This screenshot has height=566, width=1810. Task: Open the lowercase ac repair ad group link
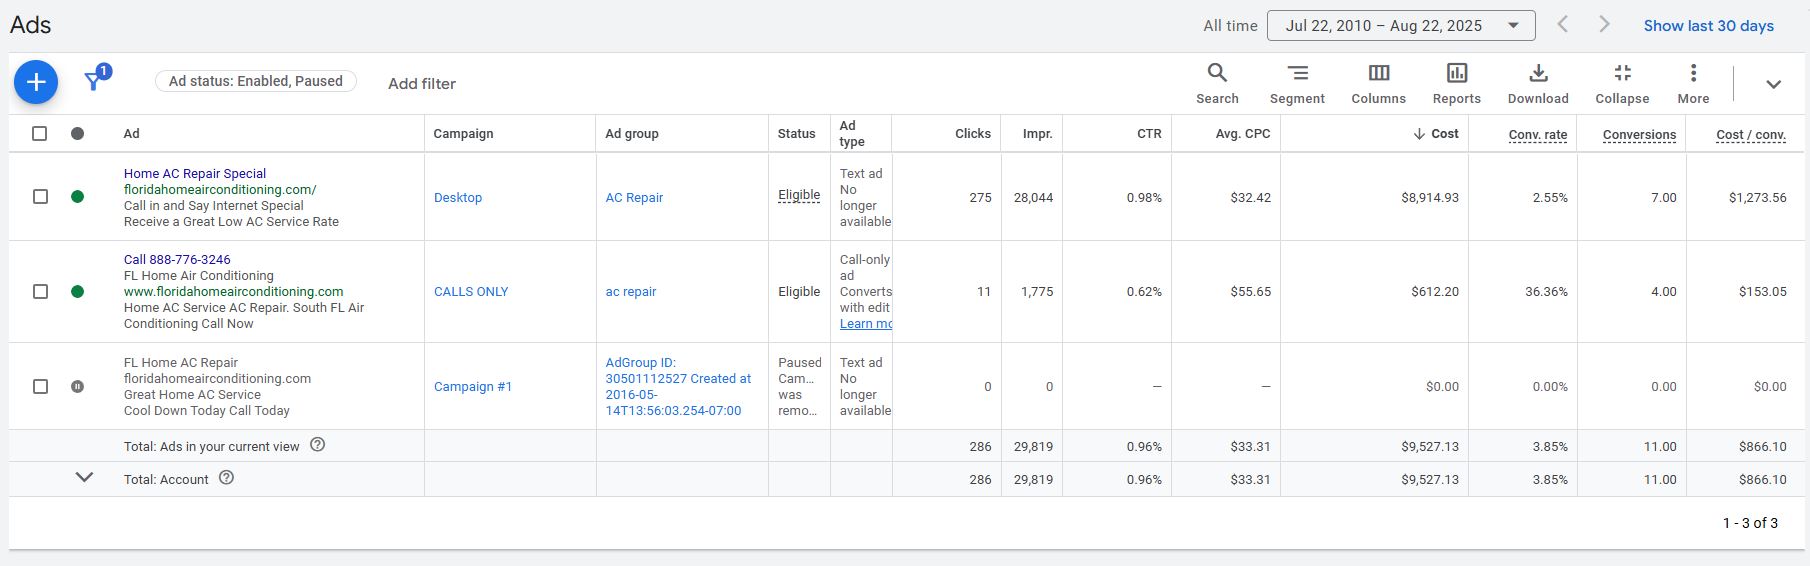pos(631,292)
